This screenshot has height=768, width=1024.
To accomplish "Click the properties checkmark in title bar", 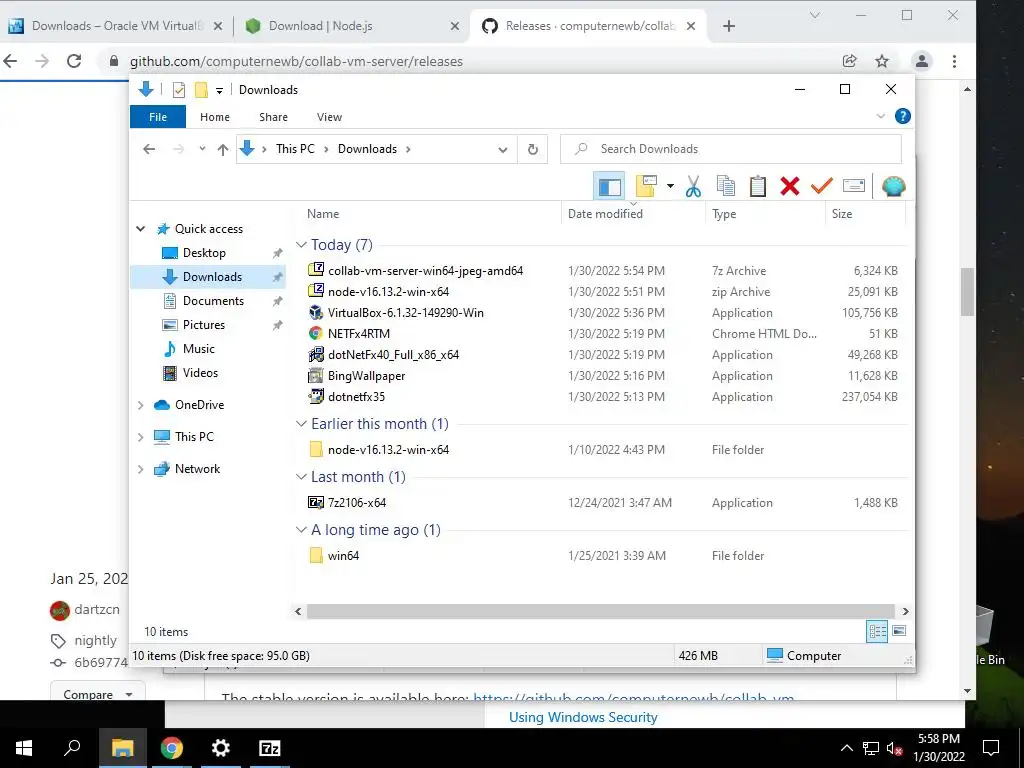I will 179,90.
